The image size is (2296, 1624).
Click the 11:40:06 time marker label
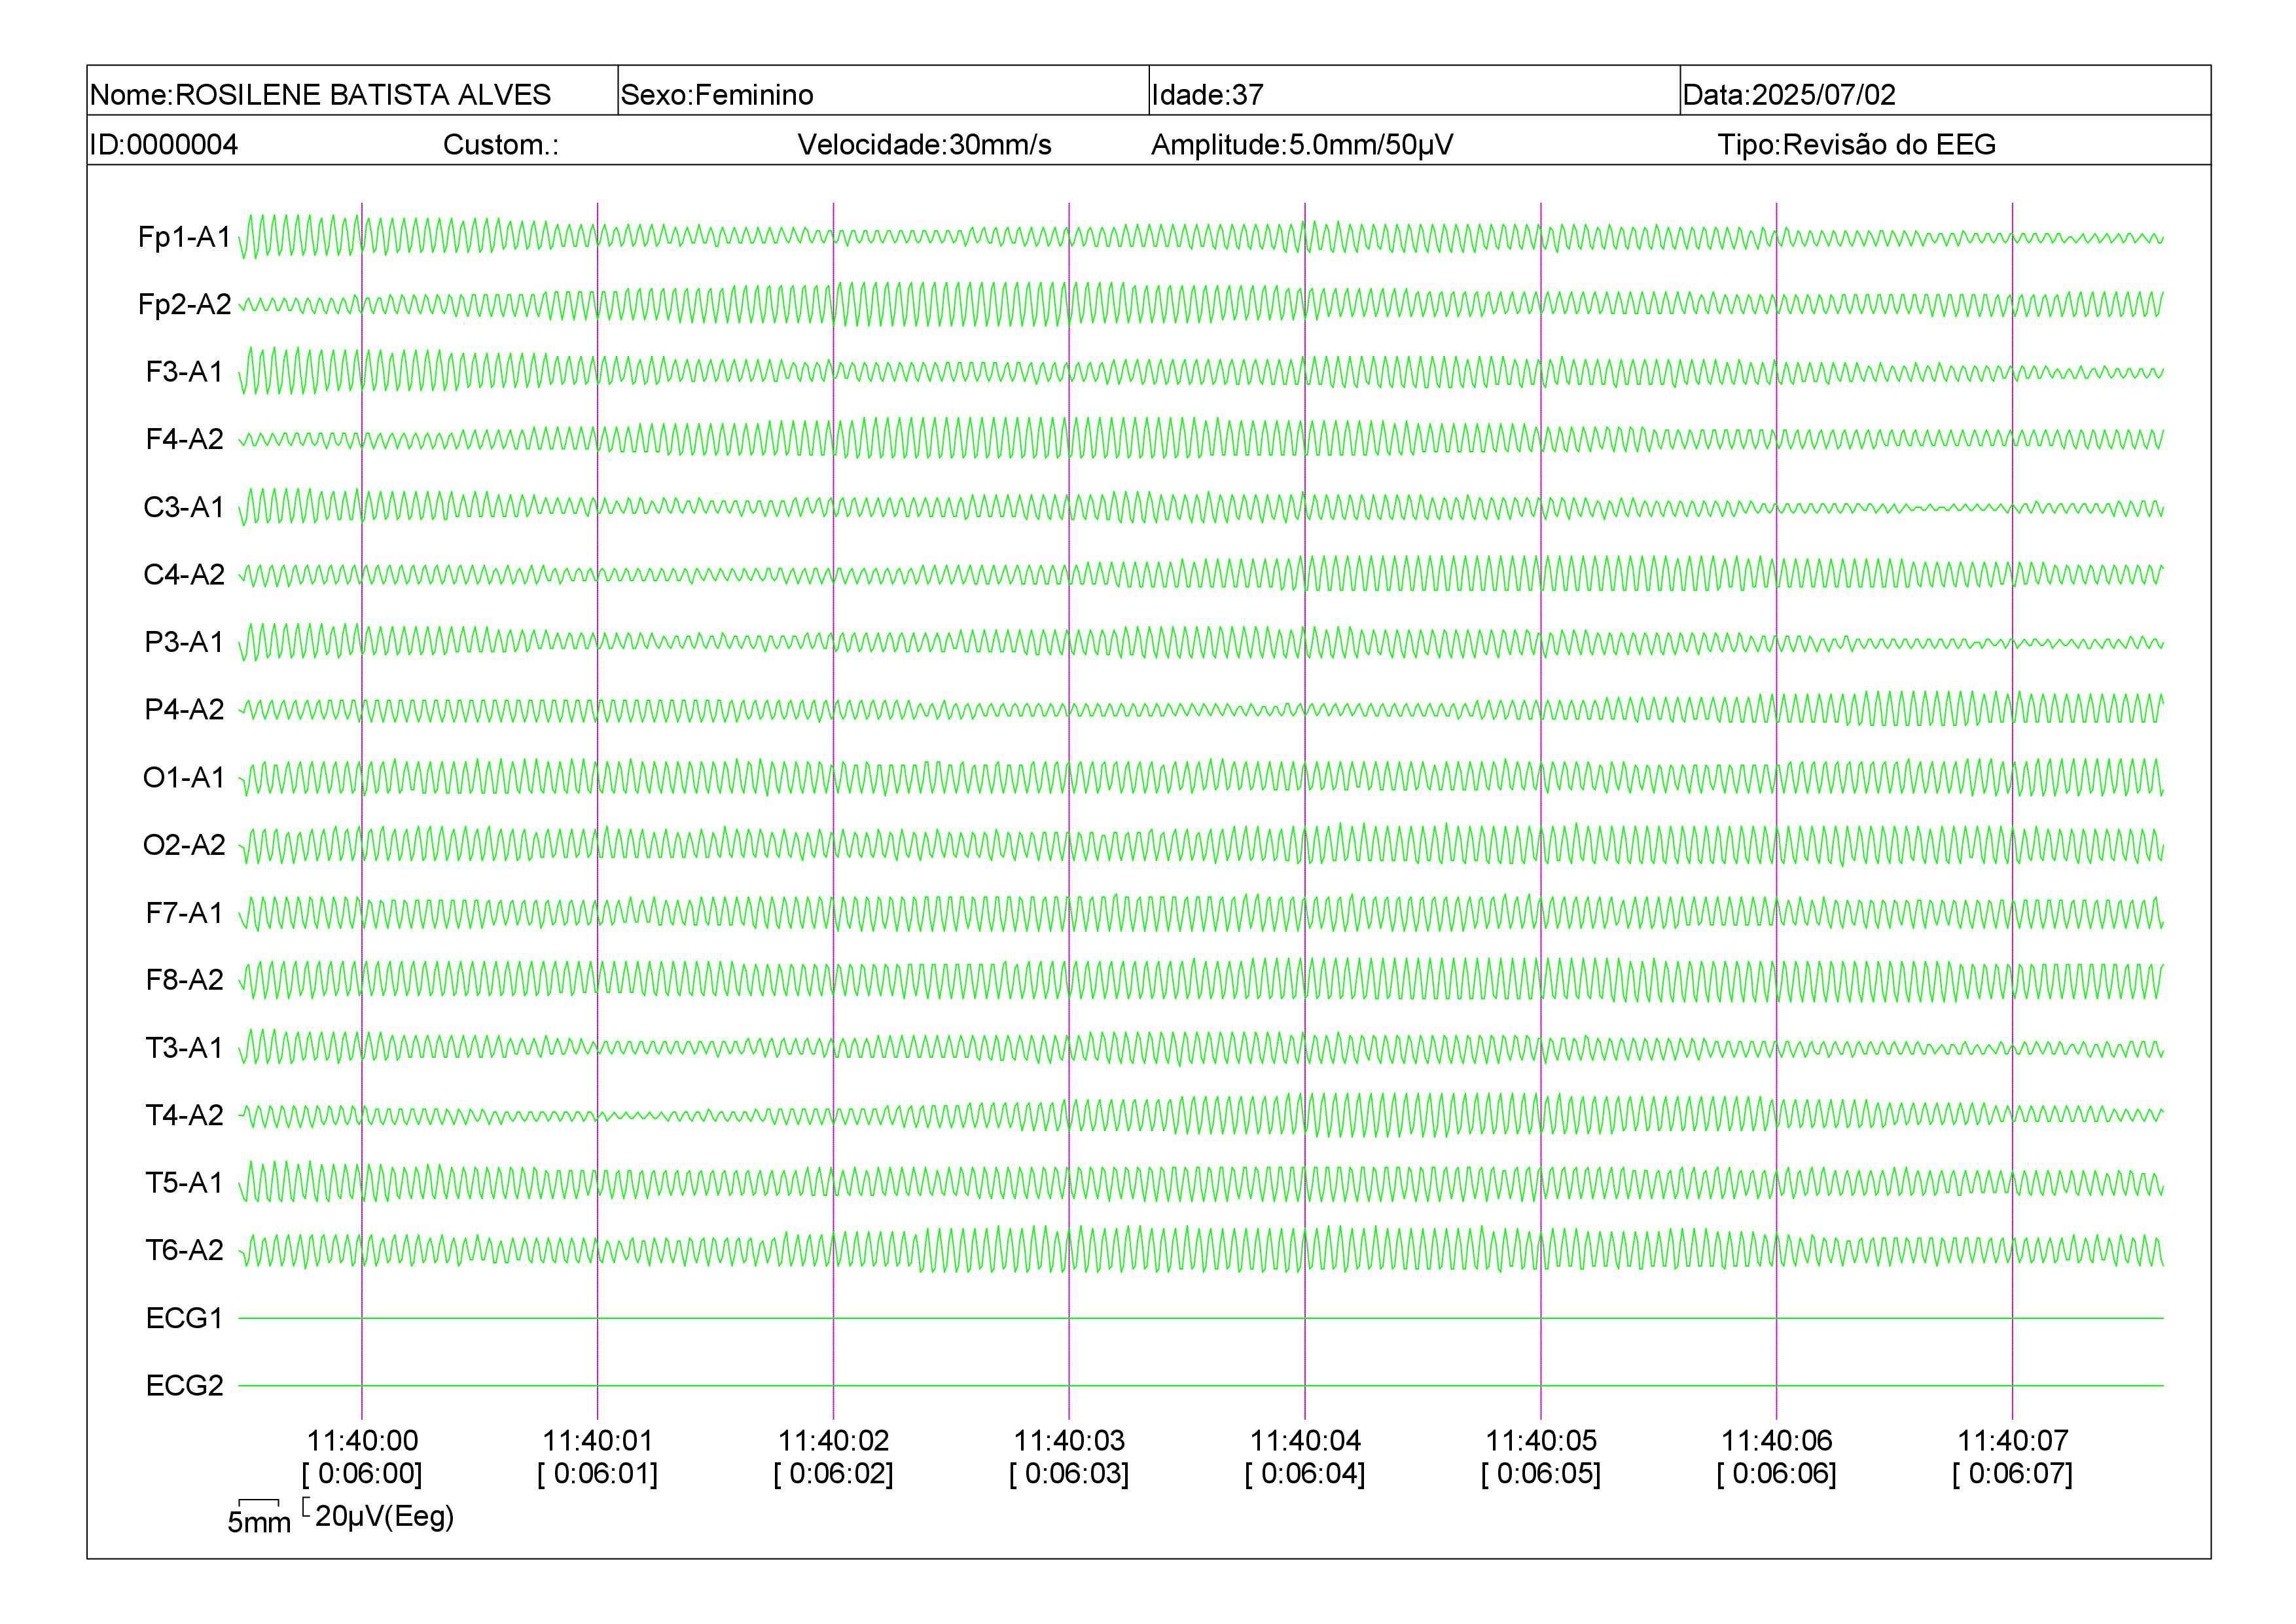tap(1777, 1441)
